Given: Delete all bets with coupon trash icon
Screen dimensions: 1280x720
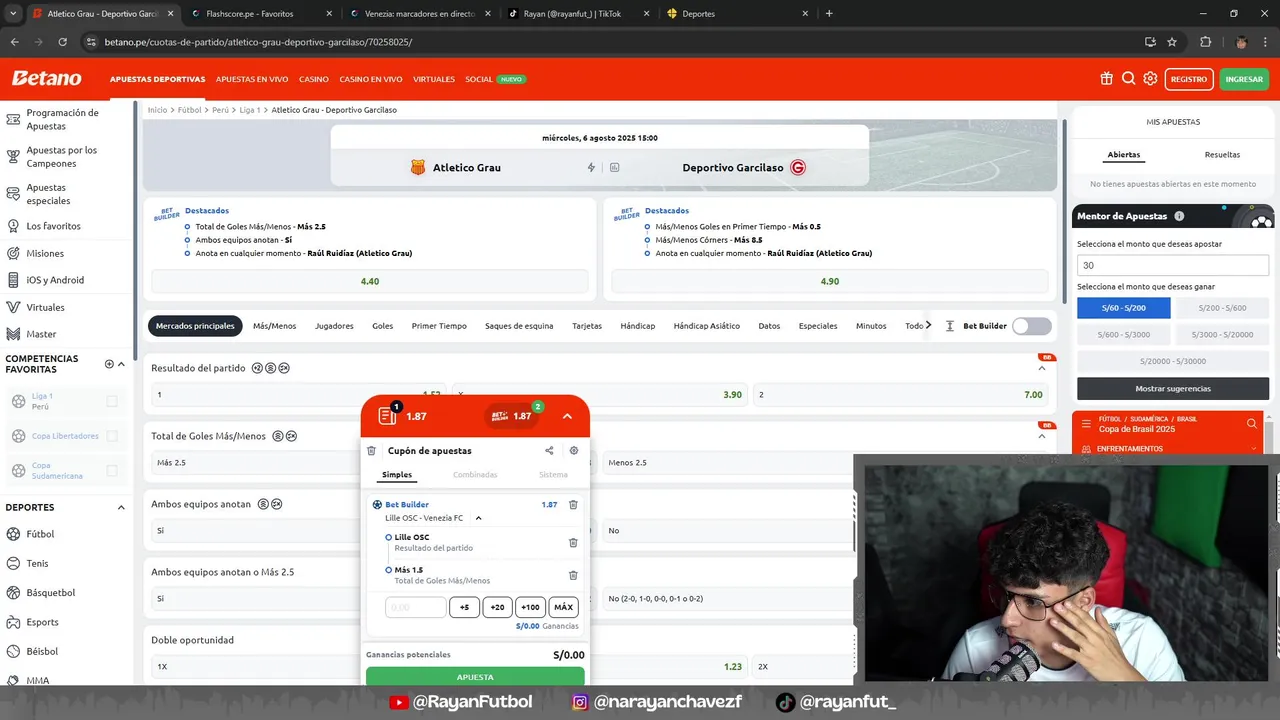Looking at the screenshot, I should pyautogui.click(x=372, y=451).
